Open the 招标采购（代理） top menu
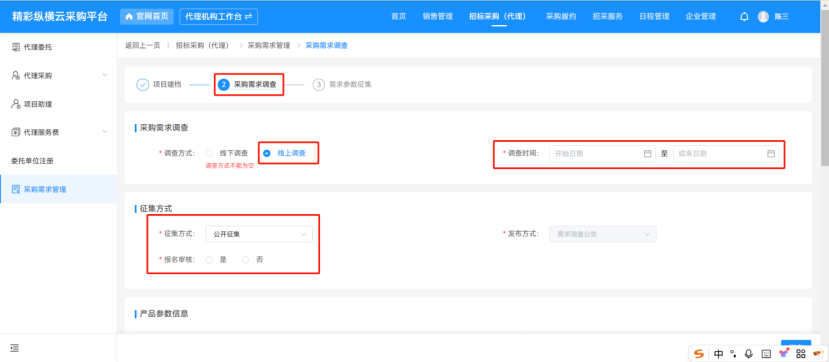The height and width of the screenshot is (362, 829). click(499, 16)
